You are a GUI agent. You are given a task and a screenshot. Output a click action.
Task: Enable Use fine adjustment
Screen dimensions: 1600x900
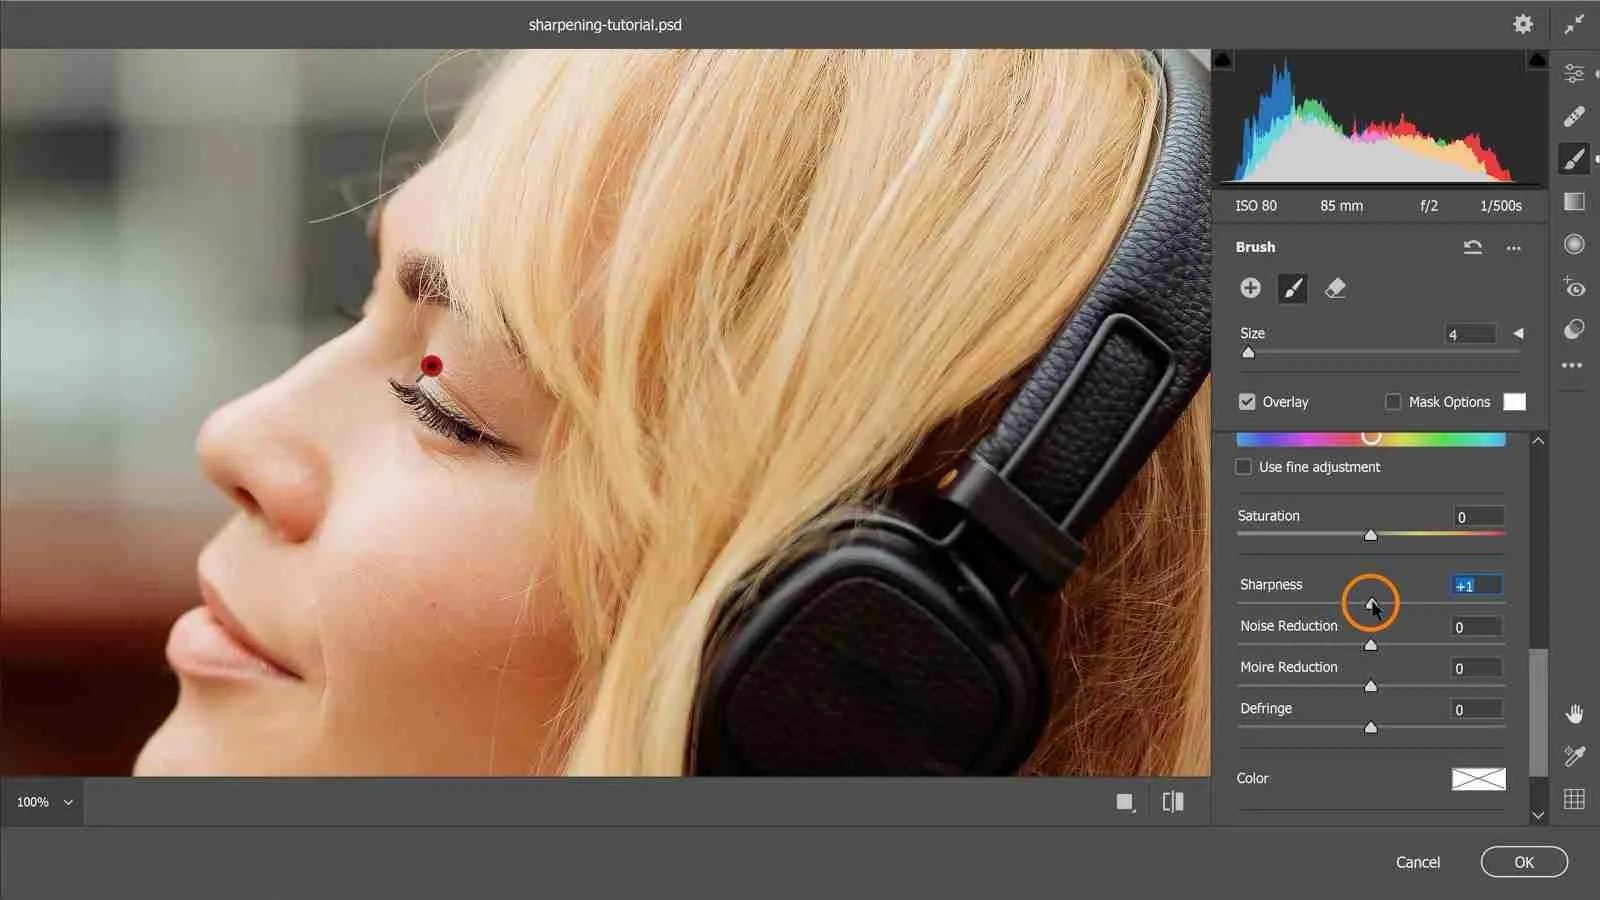click(x=1243, y=466)
